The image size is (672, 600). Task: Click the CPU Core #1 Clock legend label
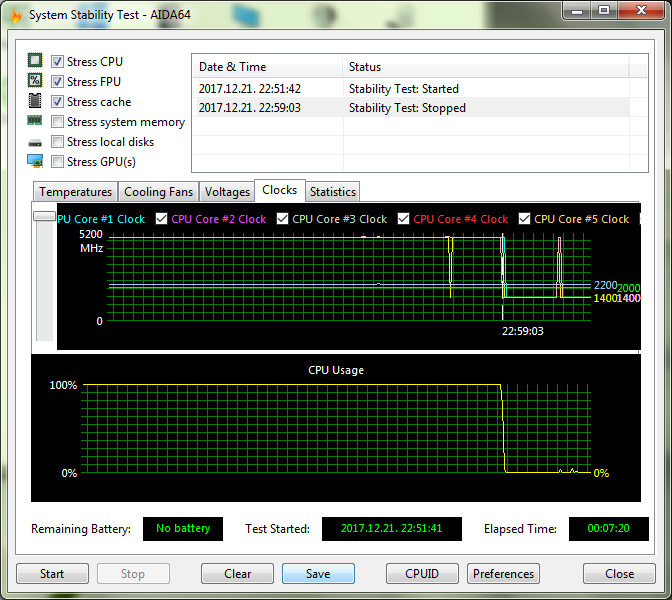(101, 219)
